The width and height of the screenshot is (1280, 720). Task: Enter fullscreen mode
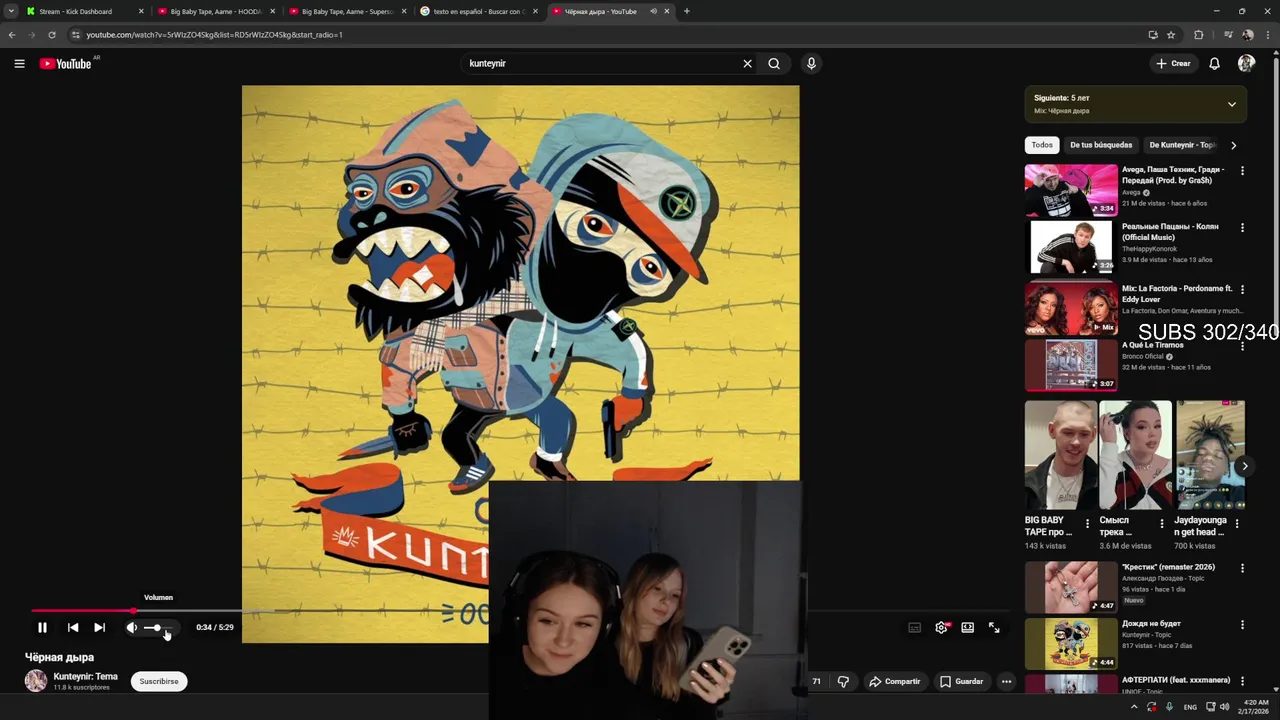click(994, 627)
